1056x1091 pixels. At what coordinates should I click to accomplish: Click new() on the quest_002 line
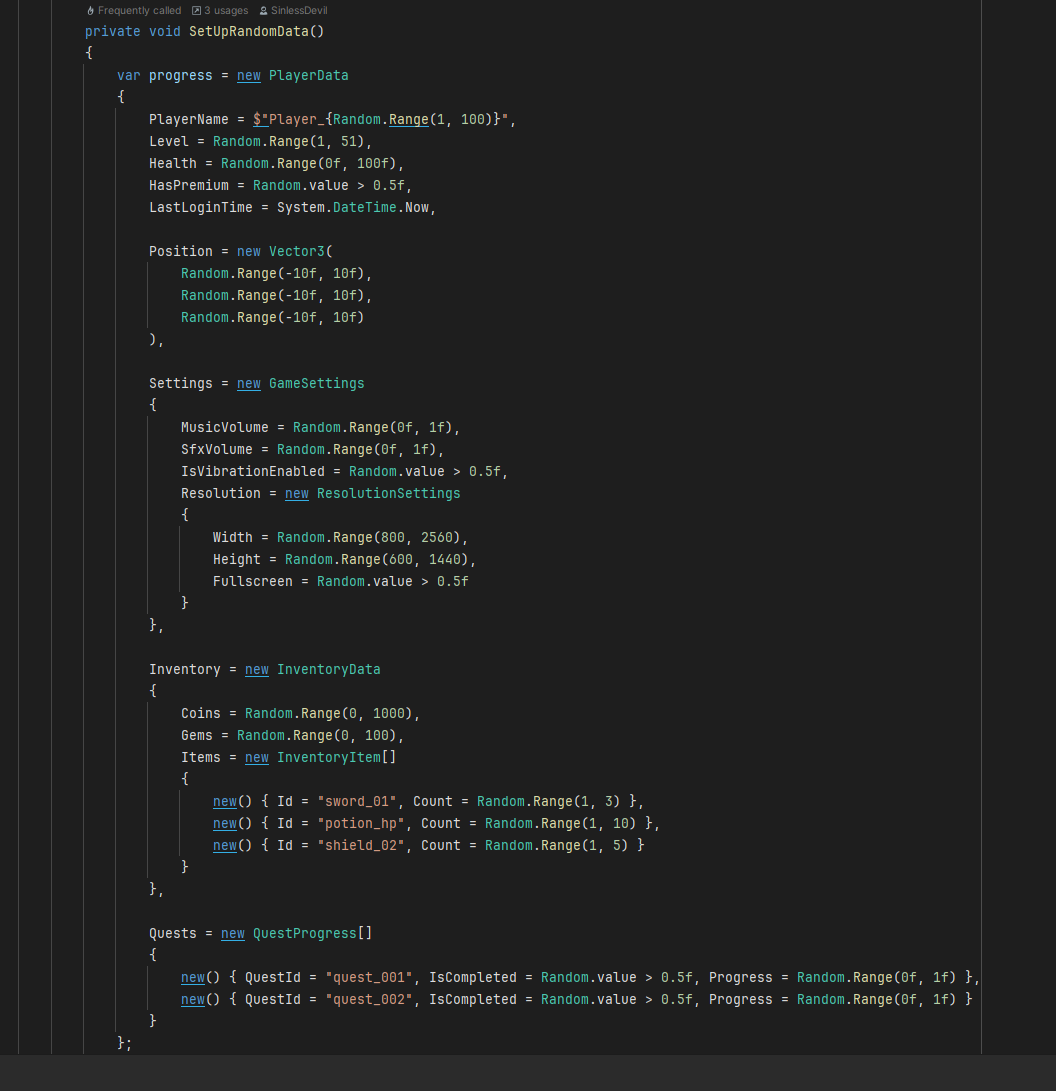point(201,1000)
